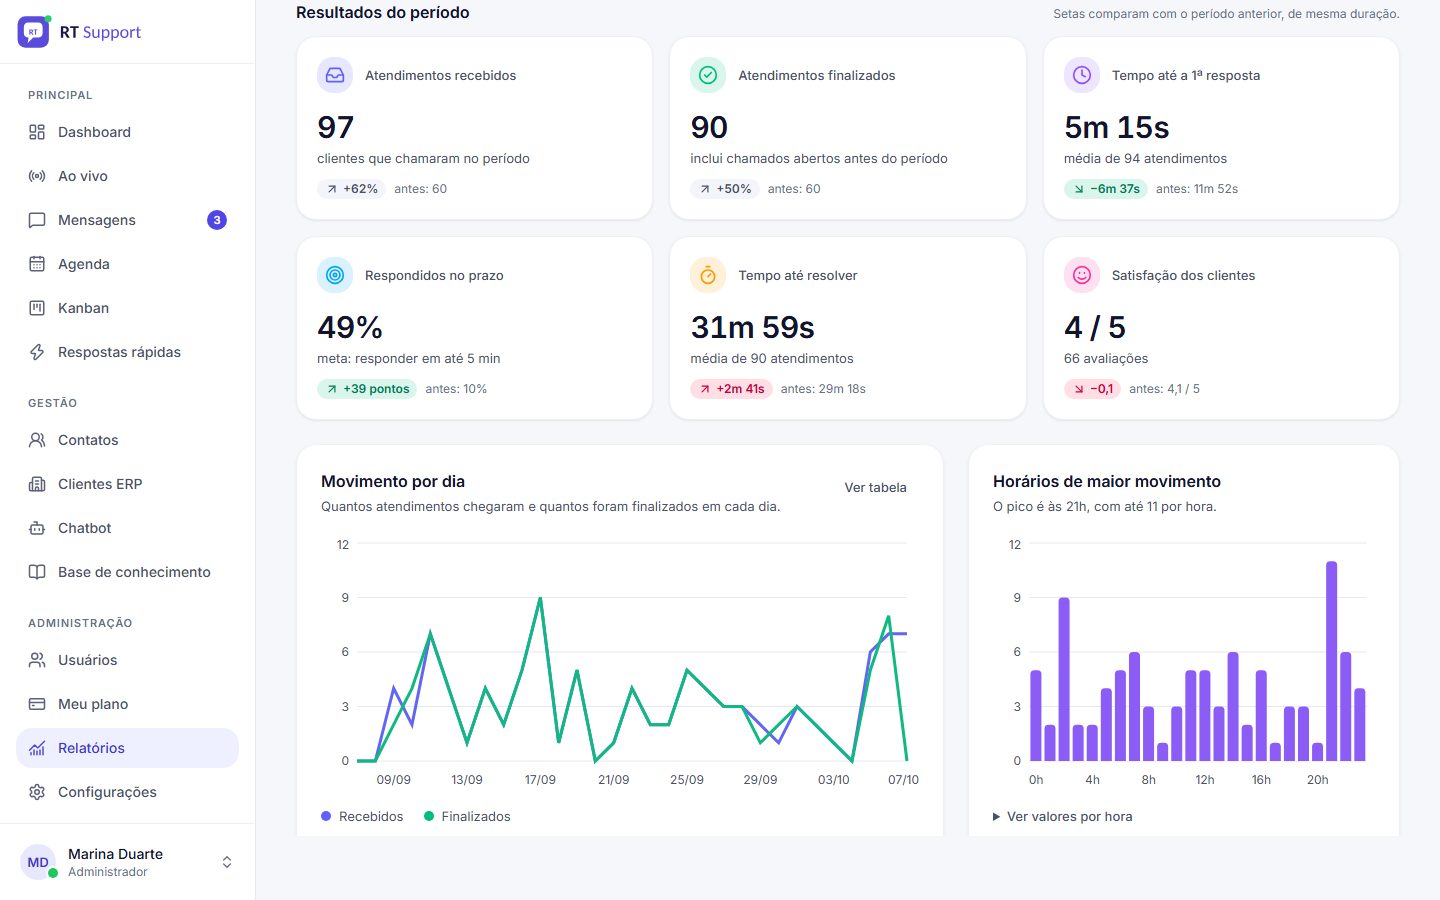Click the +2m 41s change badge
Image resolution: width=1440 pixels, height=900 pixels.
coord(731,389)
